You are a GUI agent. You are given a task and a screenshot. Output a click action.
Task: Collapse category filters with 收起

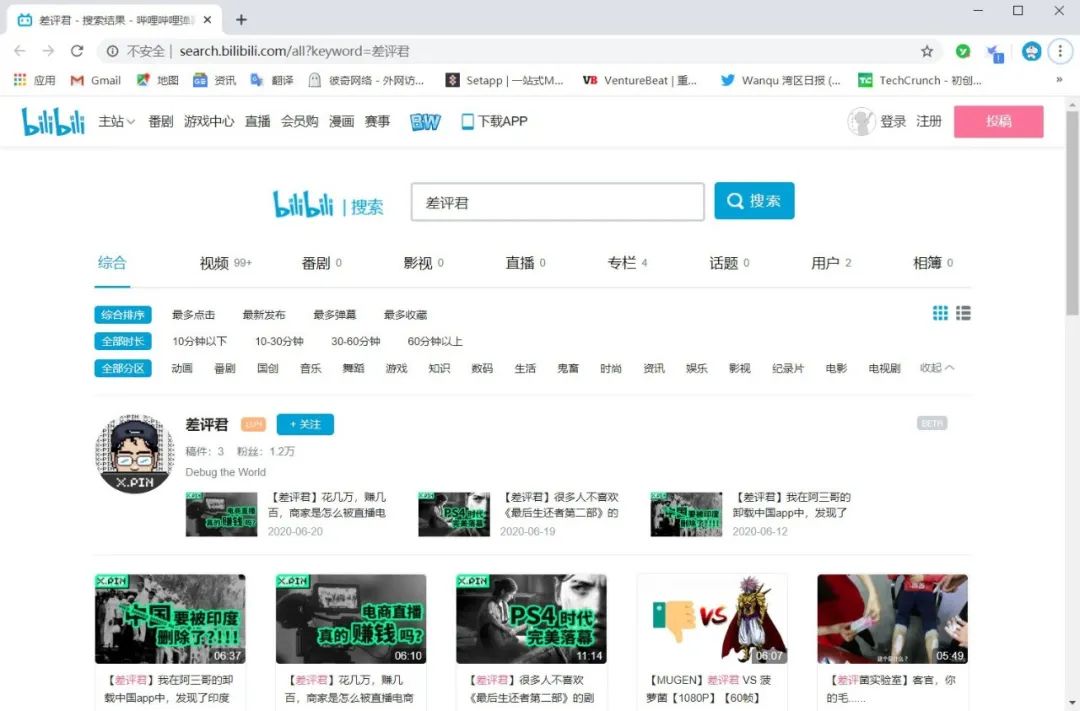(x=937, y=368)
